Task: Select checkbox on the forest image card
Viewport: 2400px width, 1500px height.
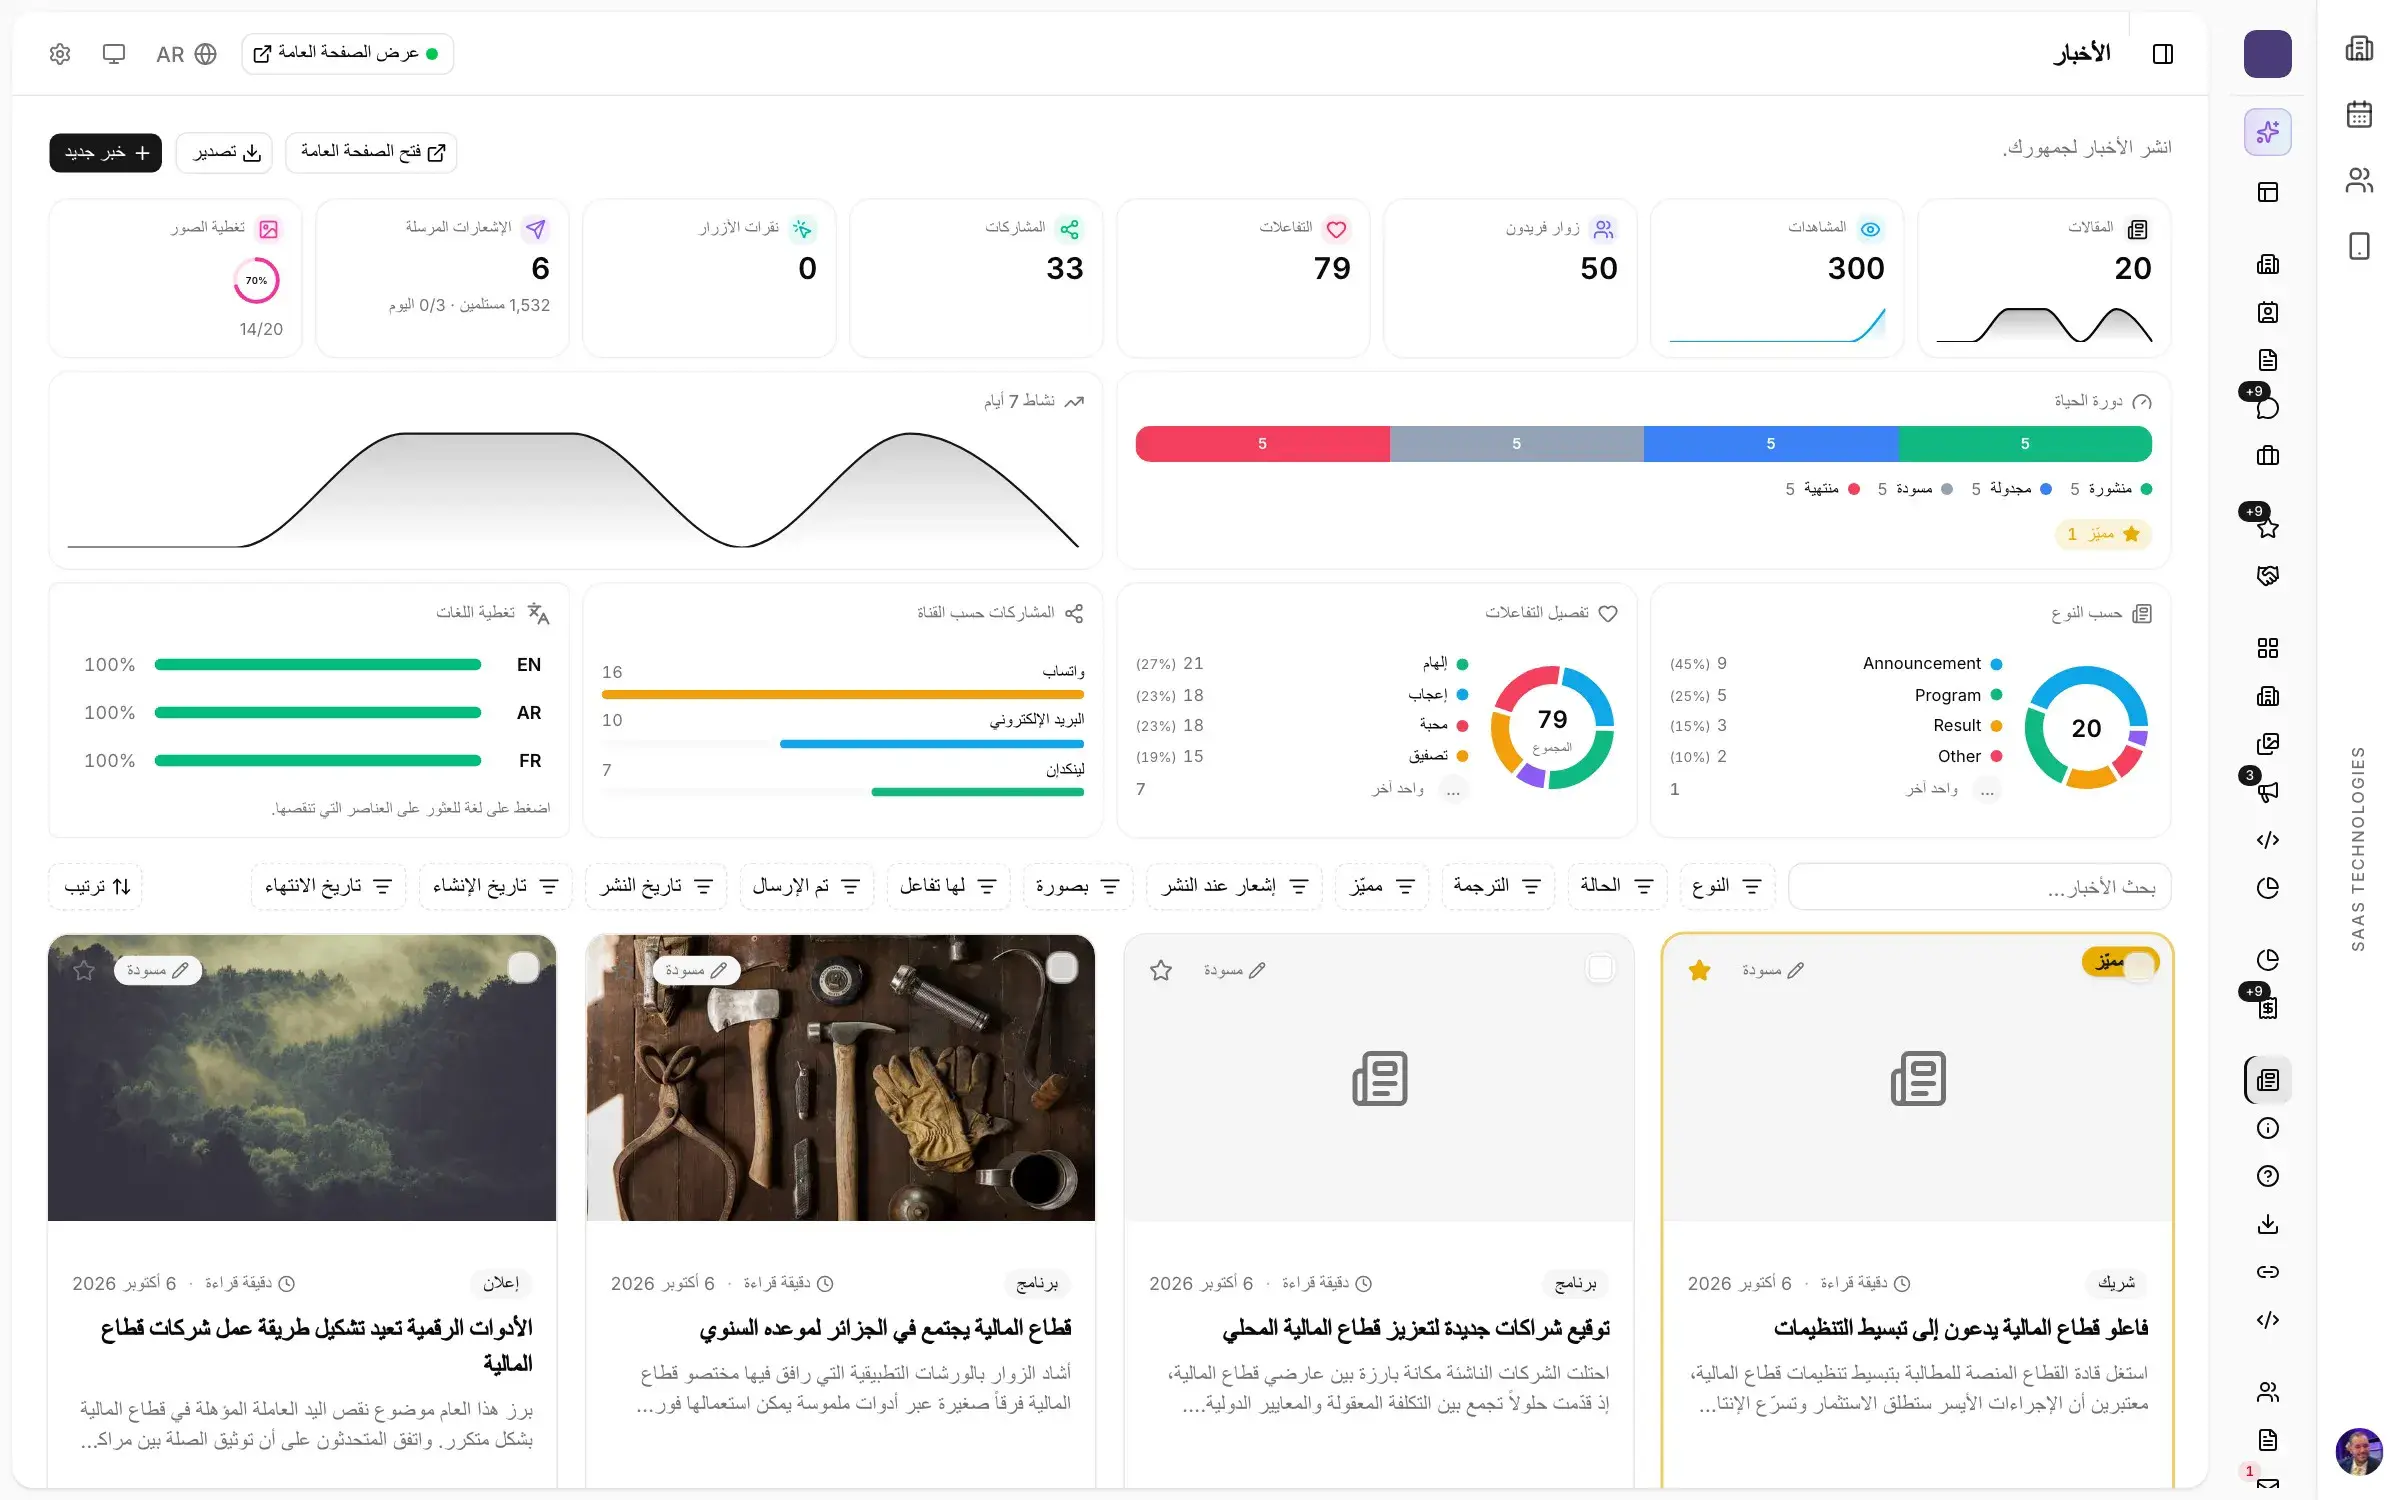Action: click(x=523, y=967)
